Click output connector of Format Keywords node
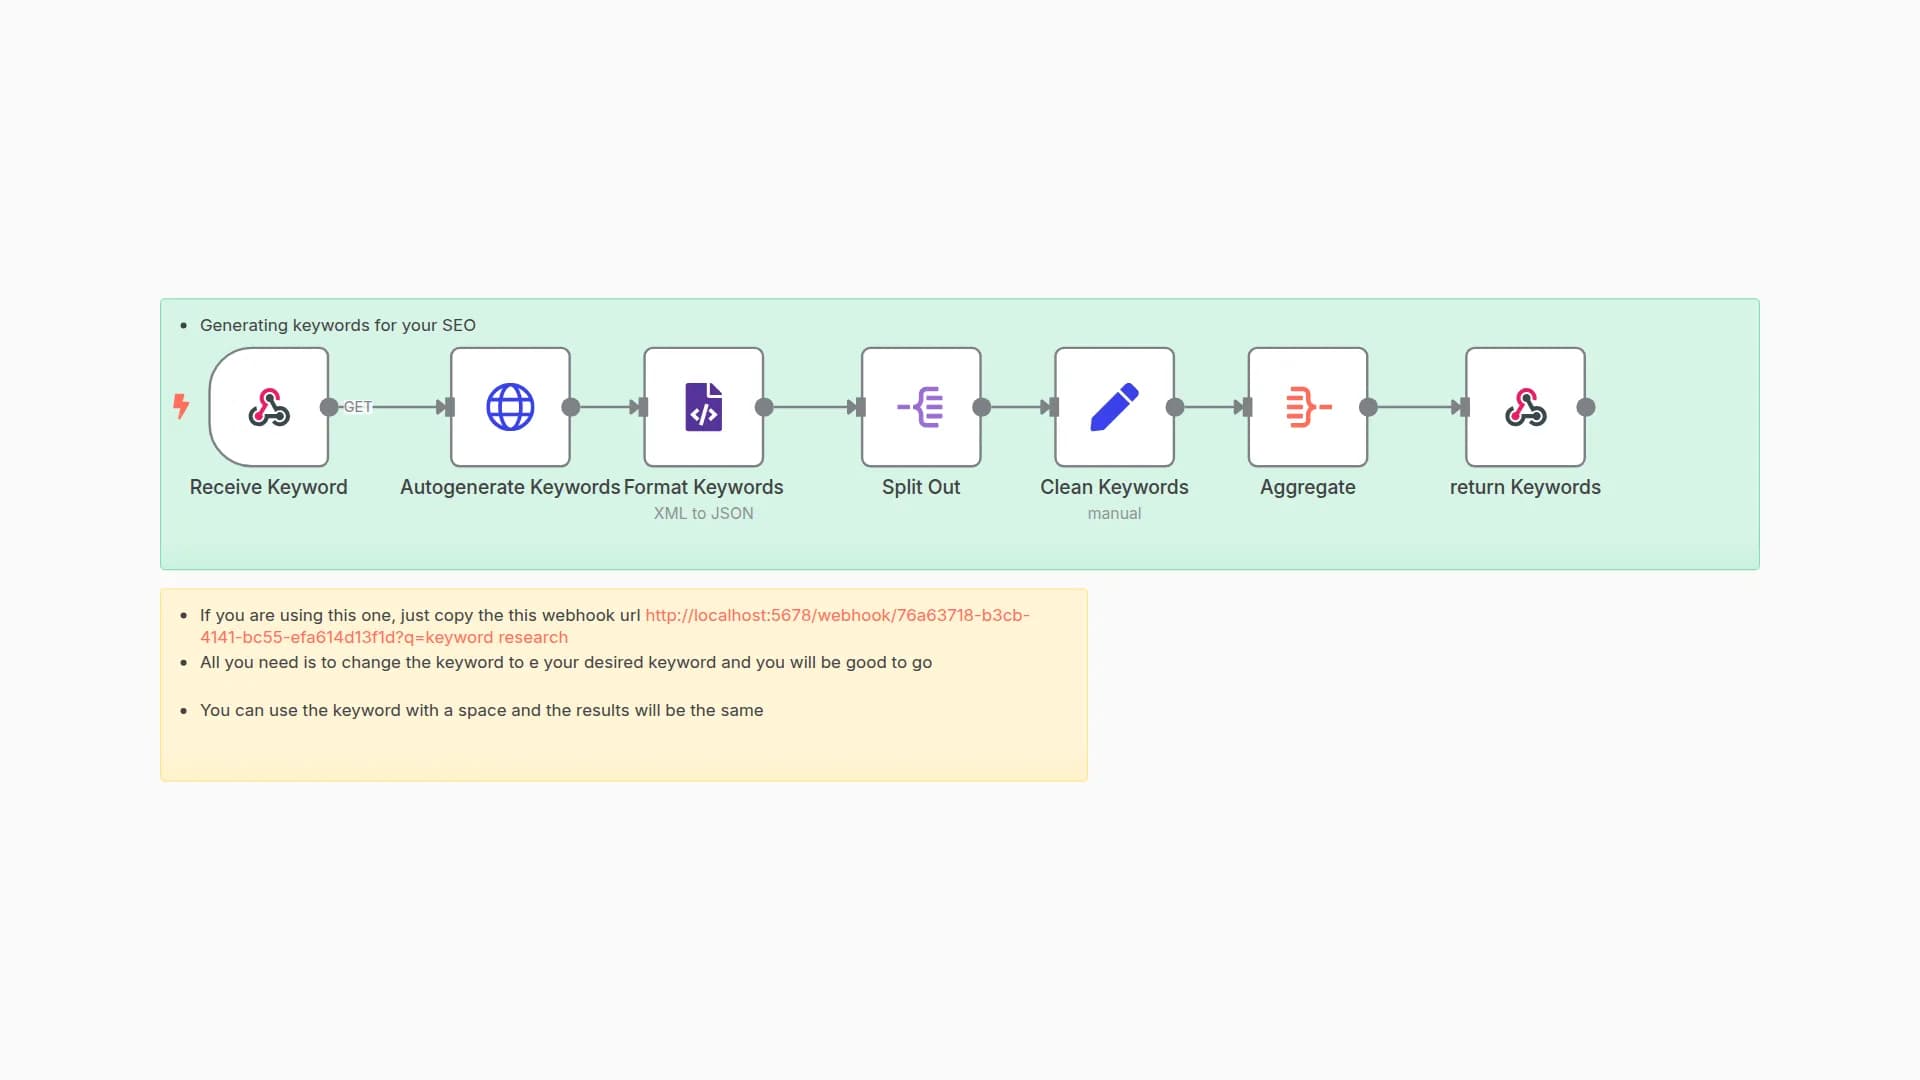 (x=764, y=407)
